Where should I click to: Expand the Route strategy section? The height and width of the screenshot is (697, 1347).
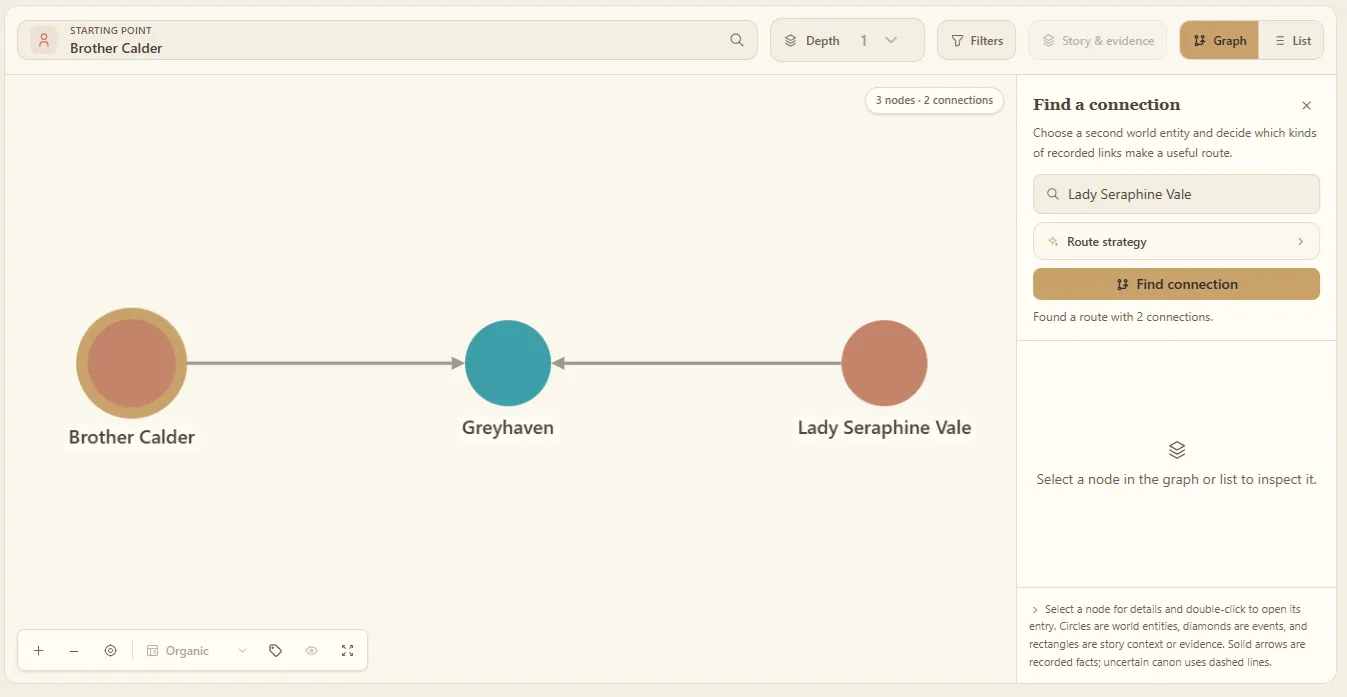coord(1176,241)
